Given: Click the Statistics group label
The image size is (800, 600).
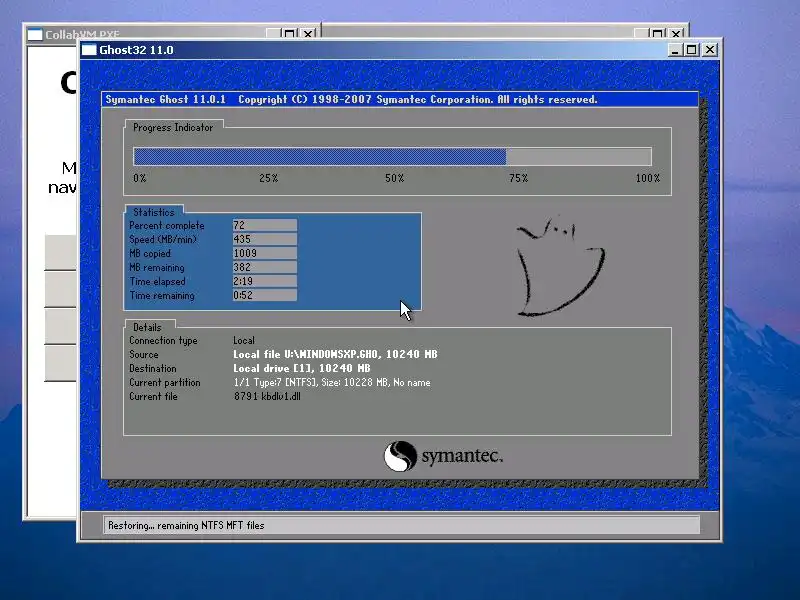Looking at the screenshot, I should tap(154, 212).
